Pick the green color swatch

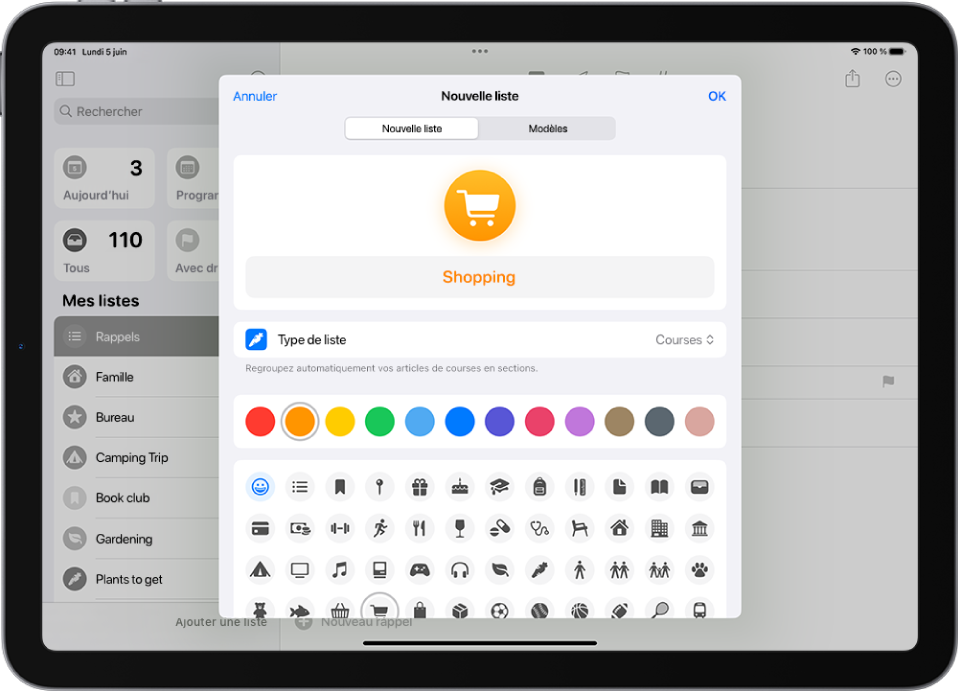tap(380, 422)
